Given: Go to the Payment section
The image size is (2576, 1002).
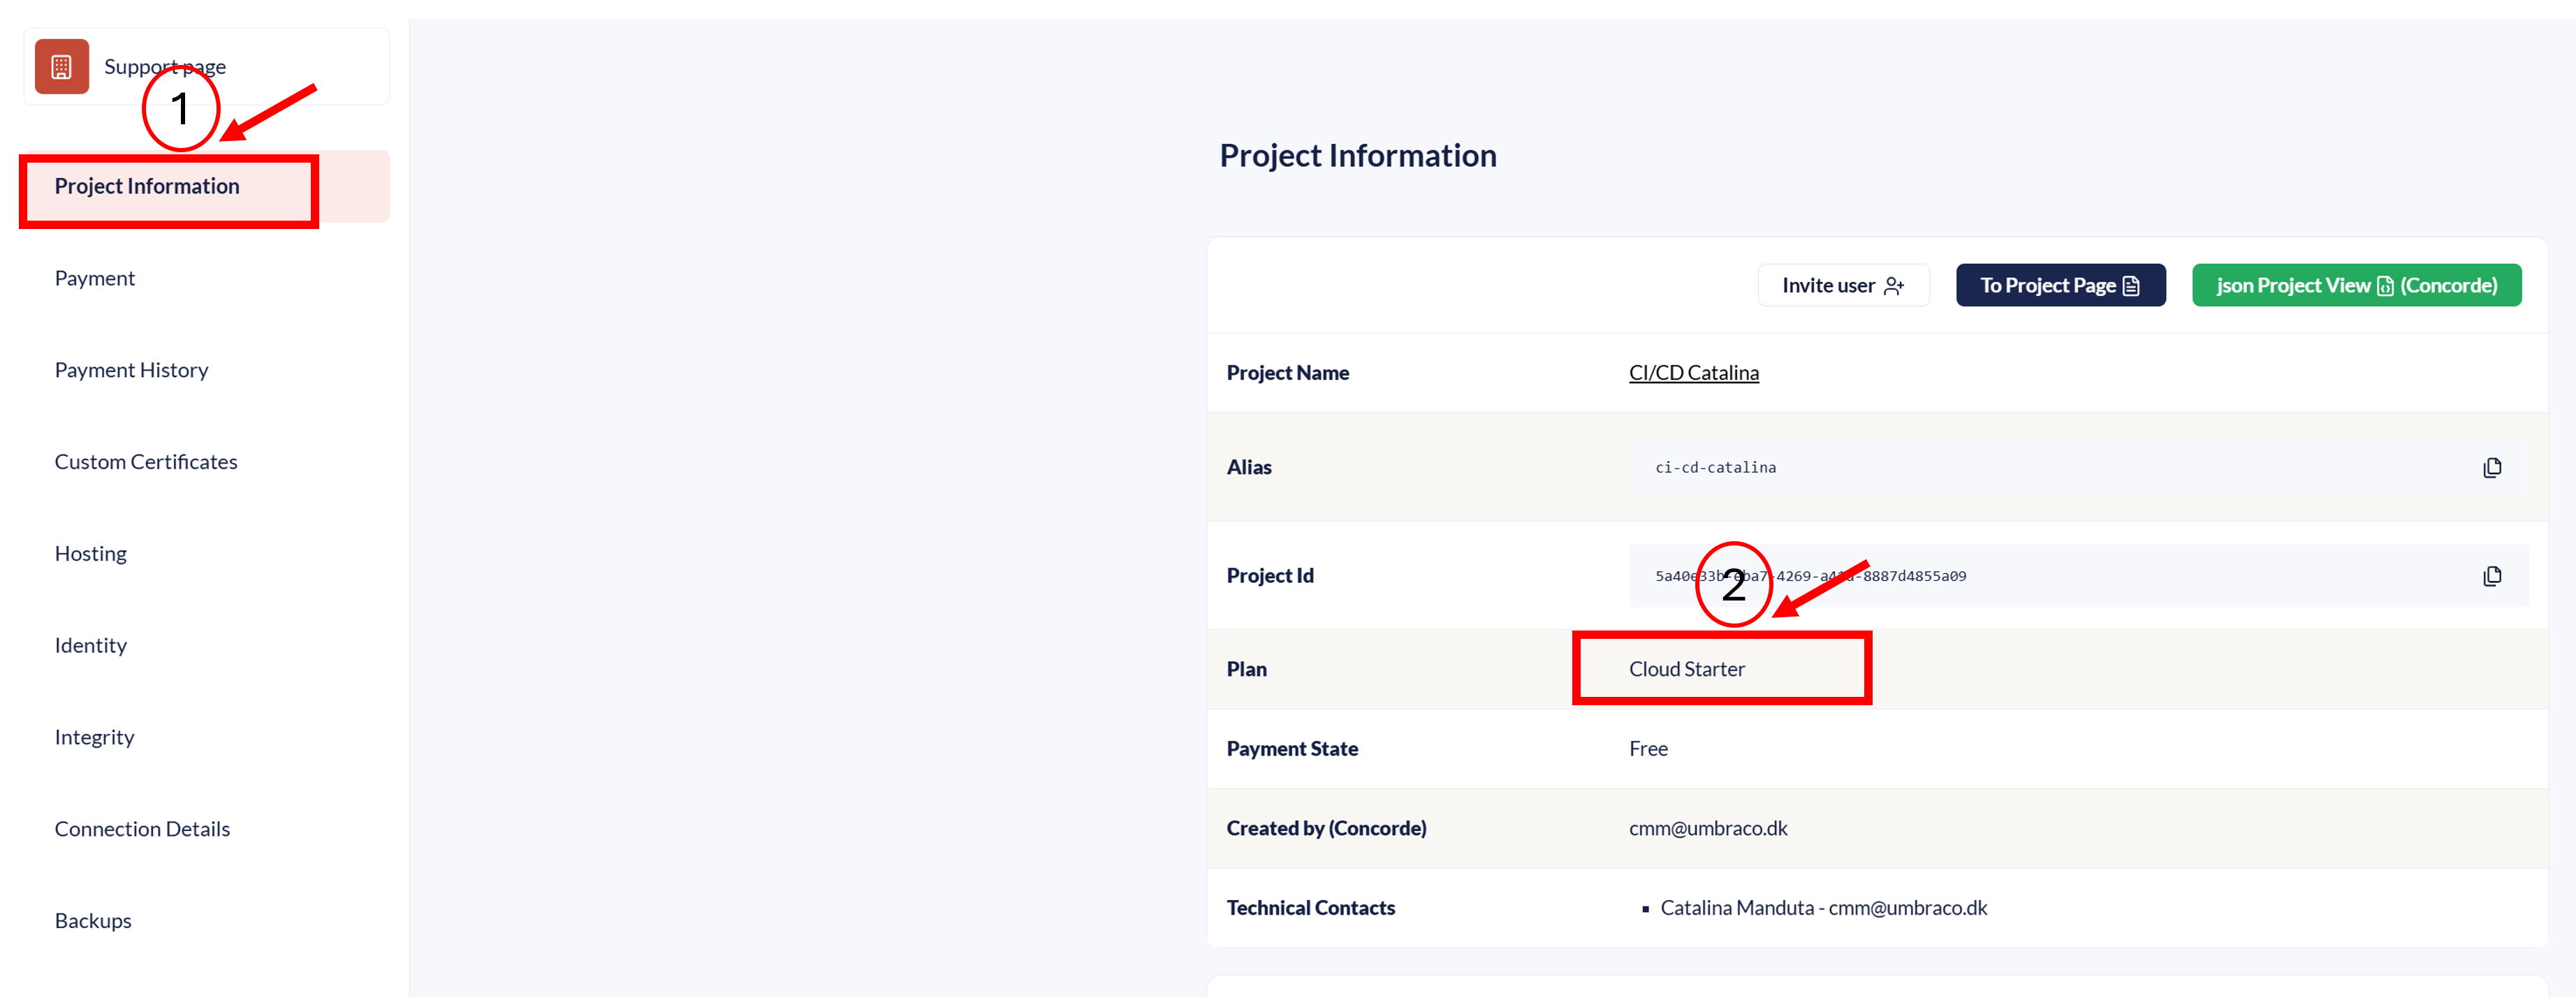Looking at the screenshot, I should click(95, 279).
